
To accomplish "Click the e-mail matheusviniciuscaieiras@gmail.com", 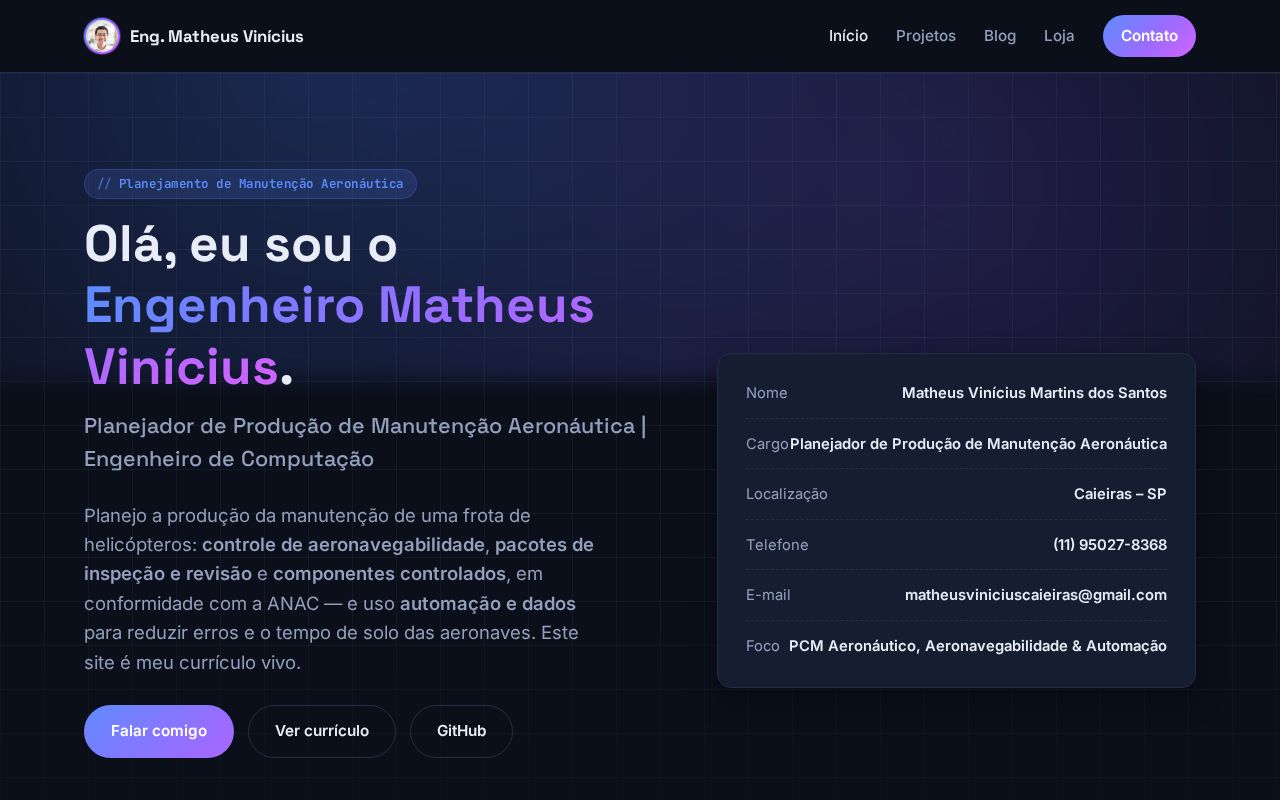I will click(1036, 595).
